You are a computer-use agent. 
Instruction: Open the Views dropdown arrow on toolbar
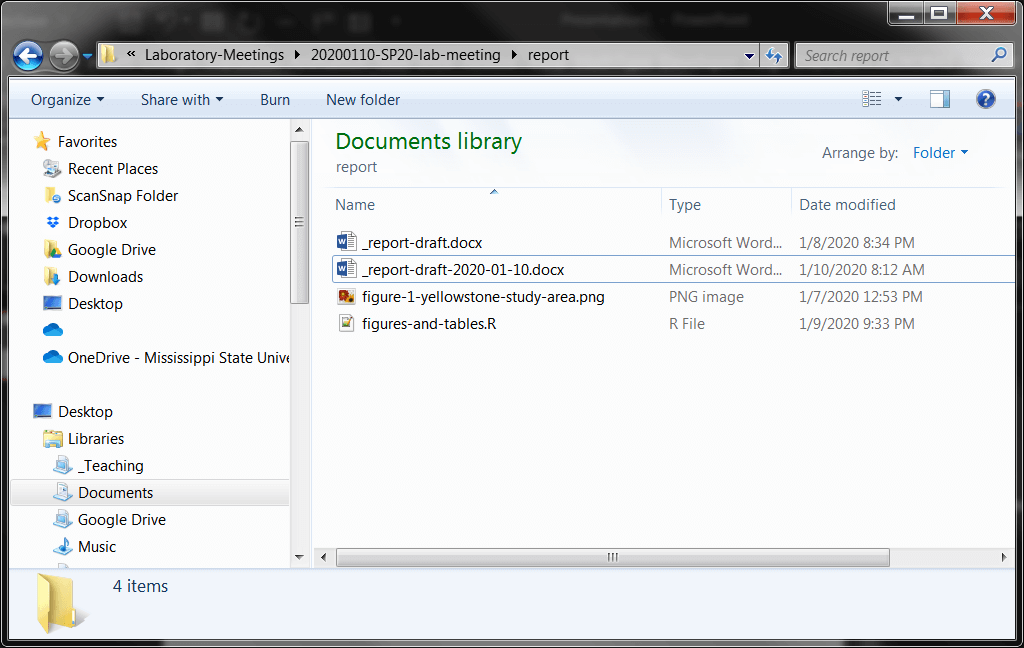coord(898,98)
